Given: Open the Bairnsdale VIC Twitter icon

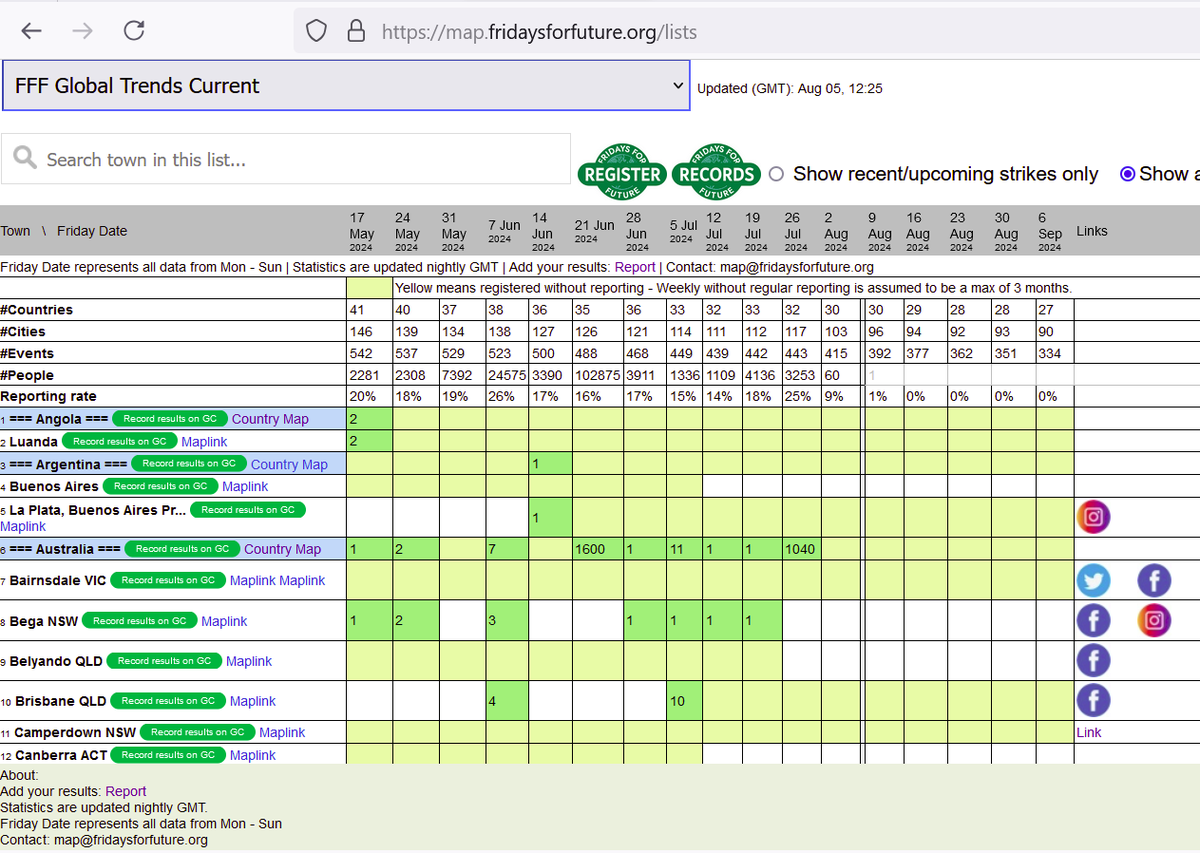Looking at the screenshot, I should pos(1094,580).
